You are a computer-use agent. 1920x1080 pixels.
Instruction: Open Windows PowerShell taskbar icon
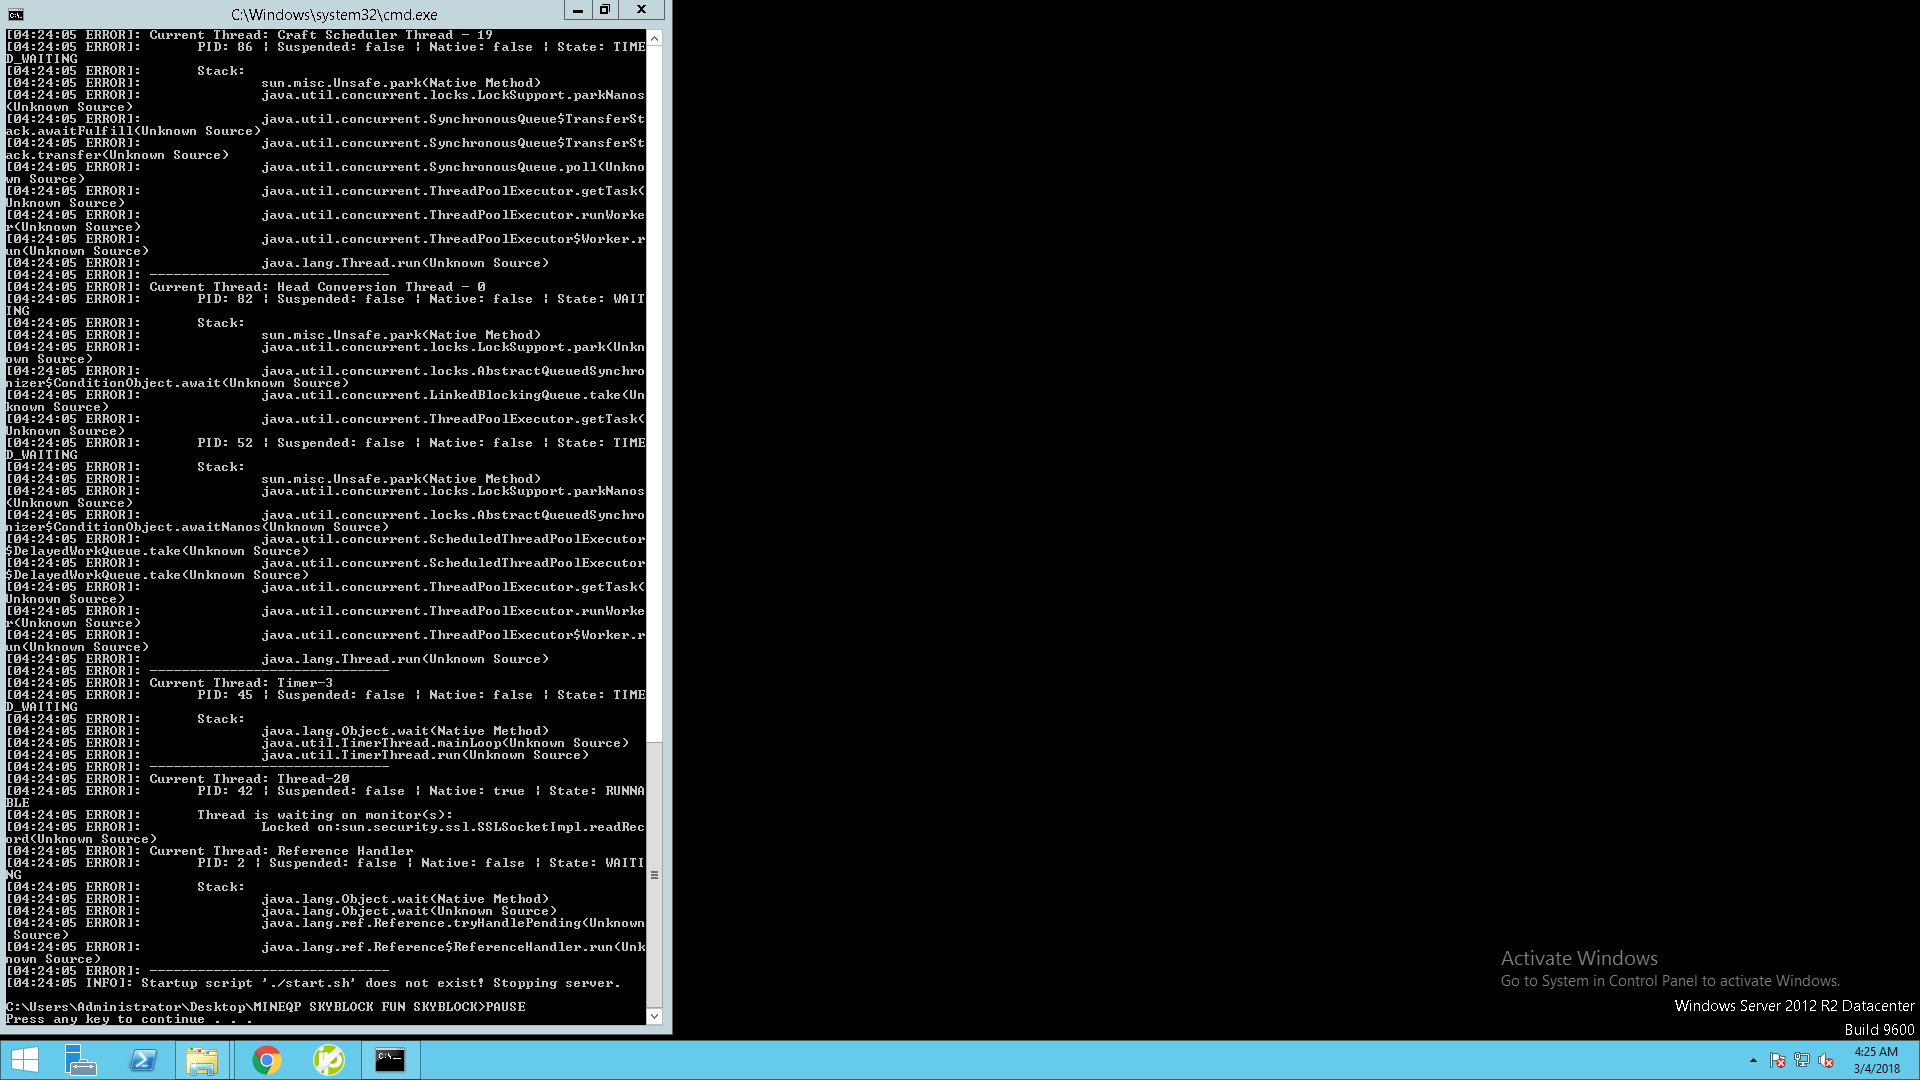(x=143, y=1060)
